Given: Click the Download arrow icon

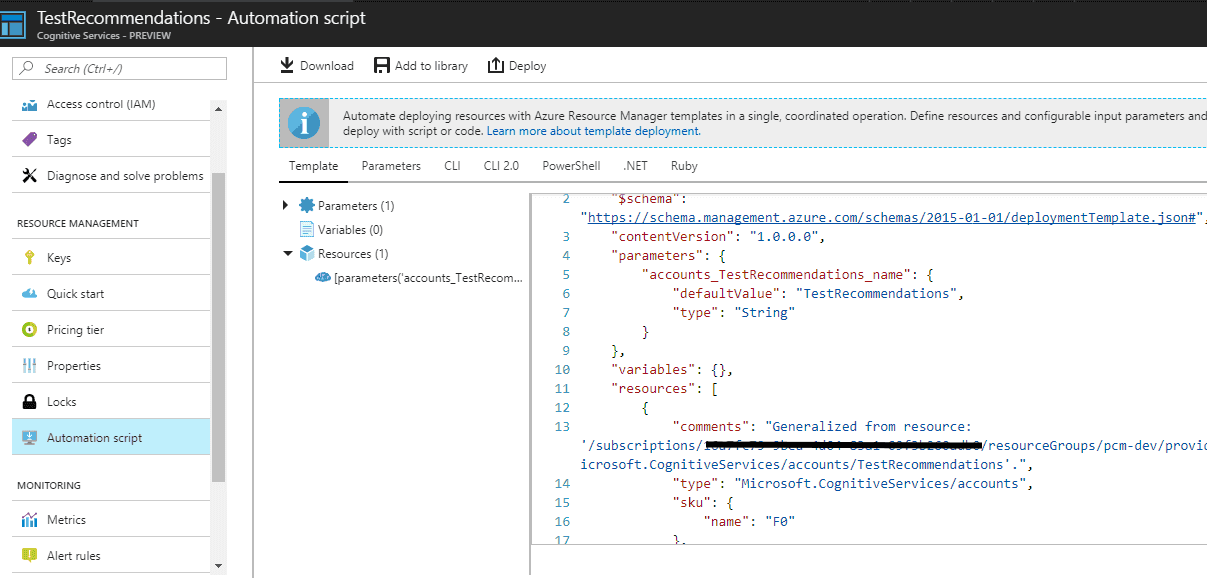Looking at the screenshot, I should pyautogui.click(x=287, y=65).
